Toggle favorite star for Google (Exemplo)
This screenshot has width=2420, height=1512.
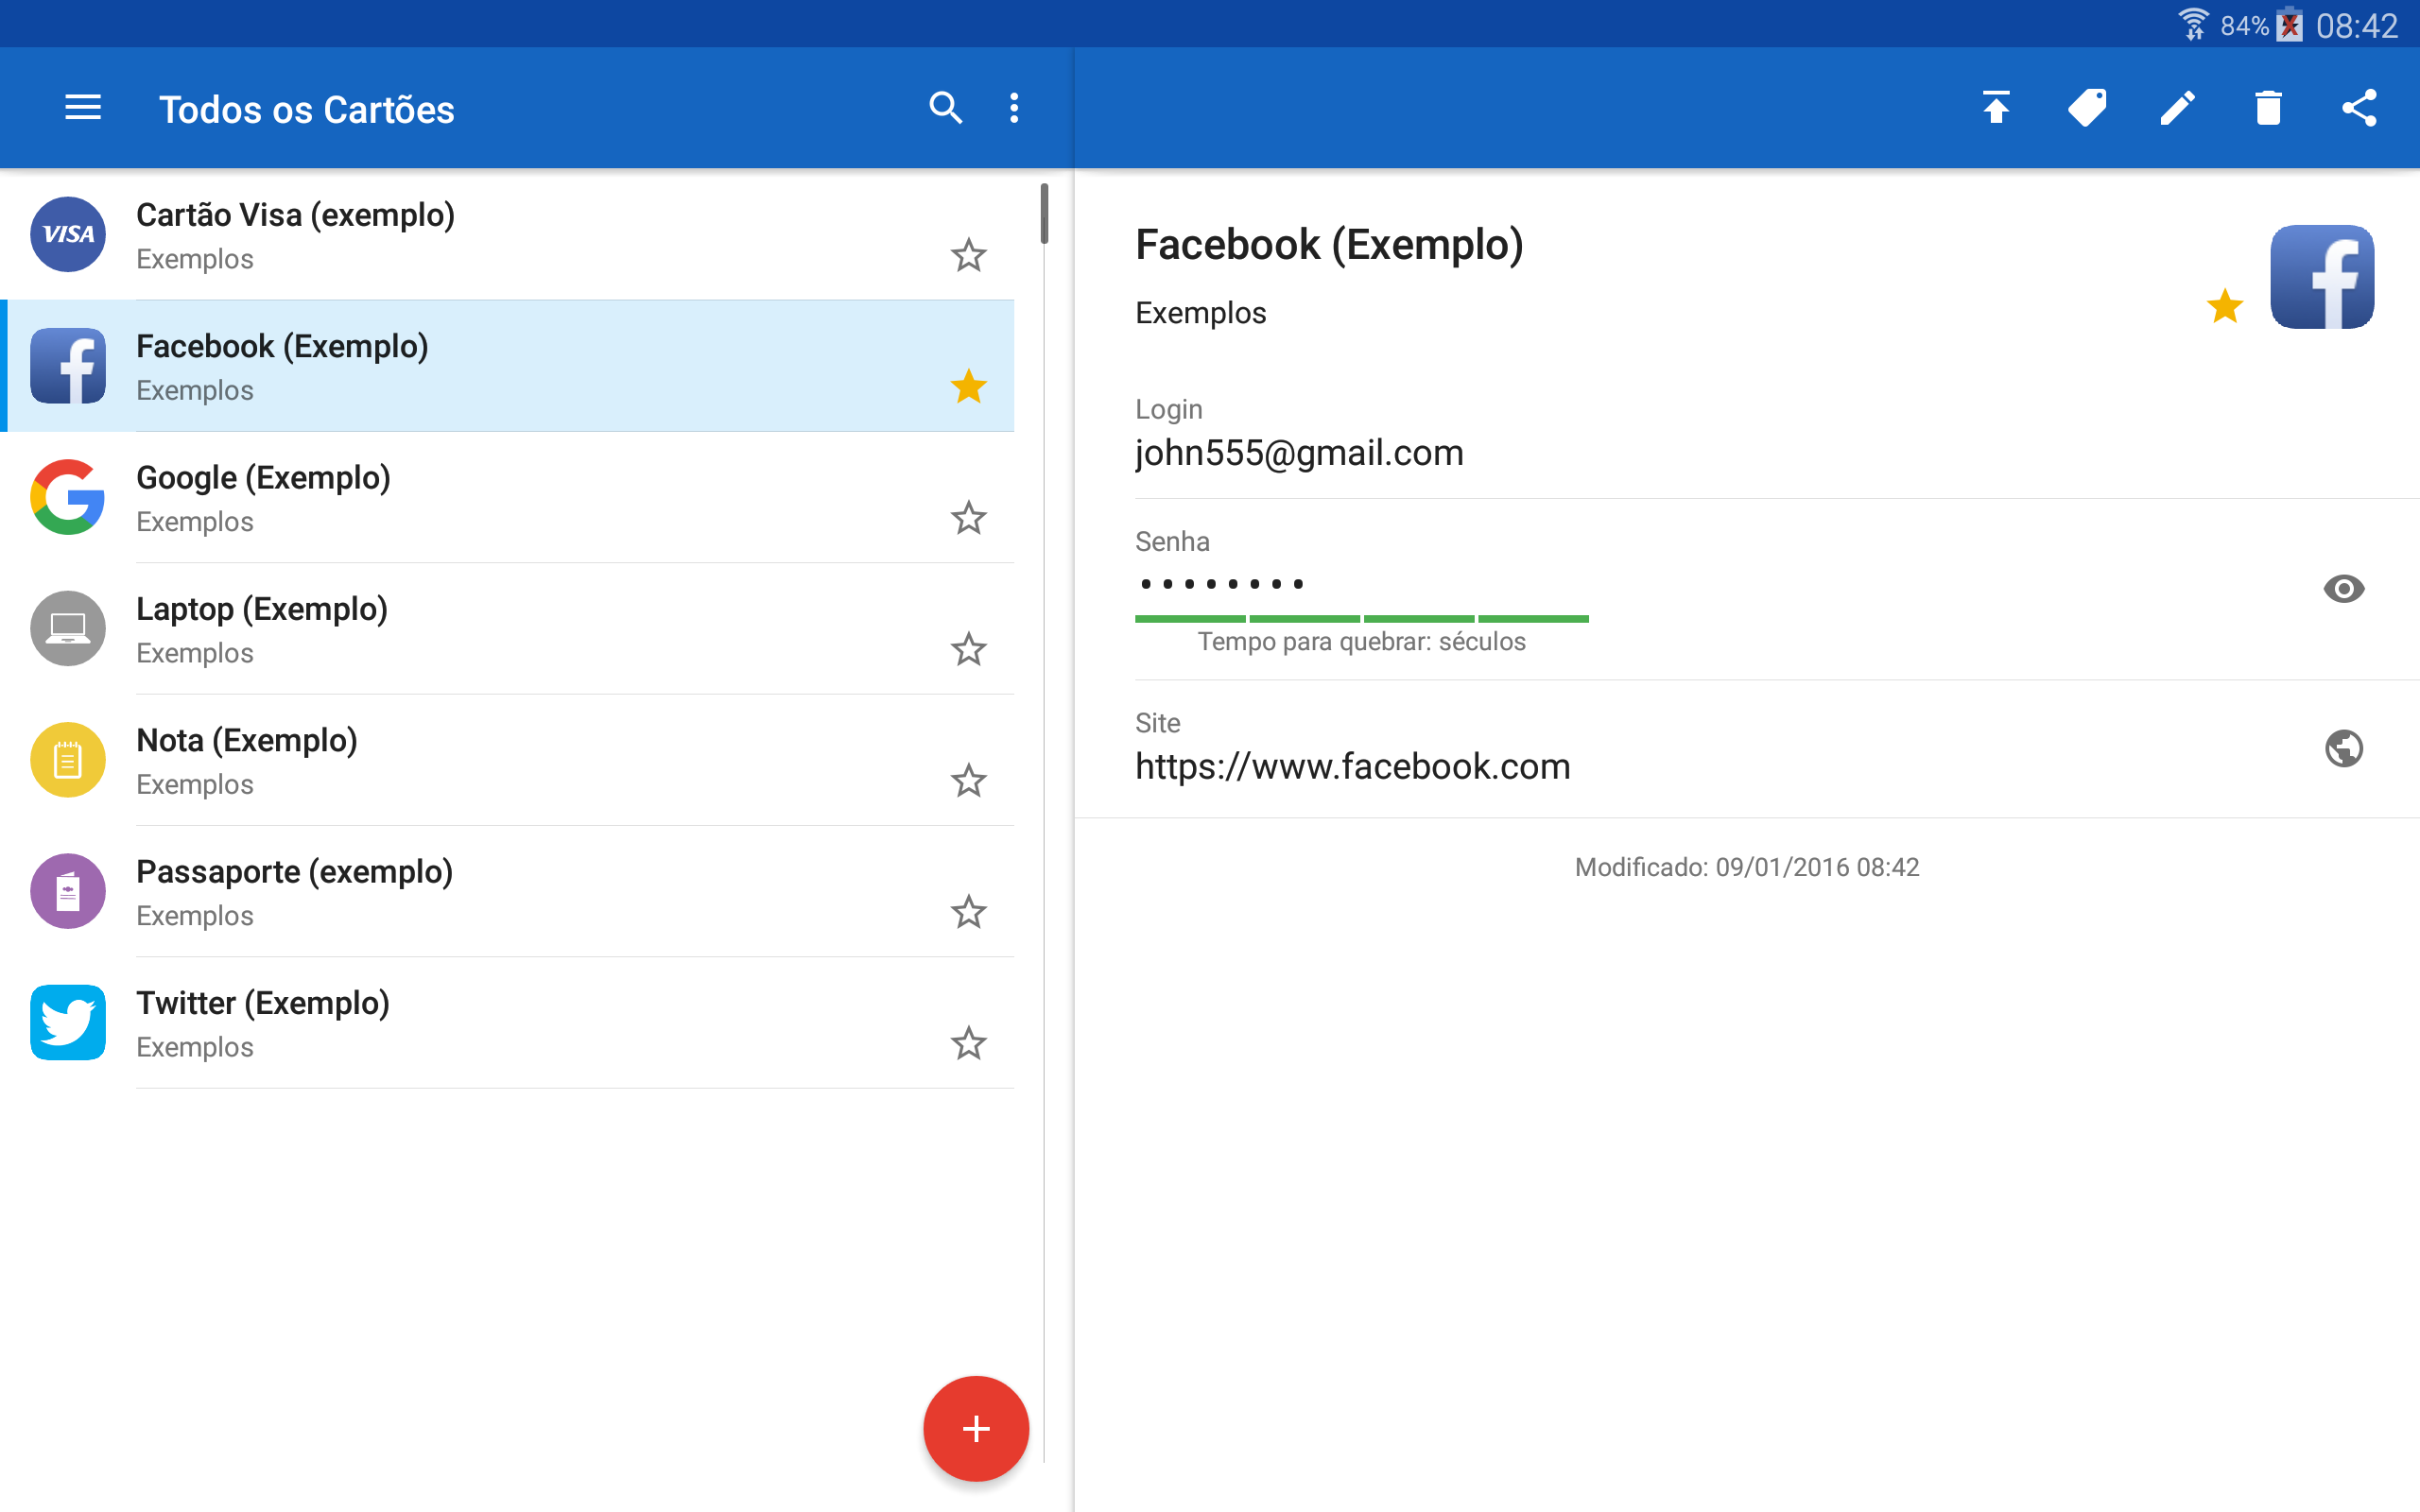coord(968,518)
